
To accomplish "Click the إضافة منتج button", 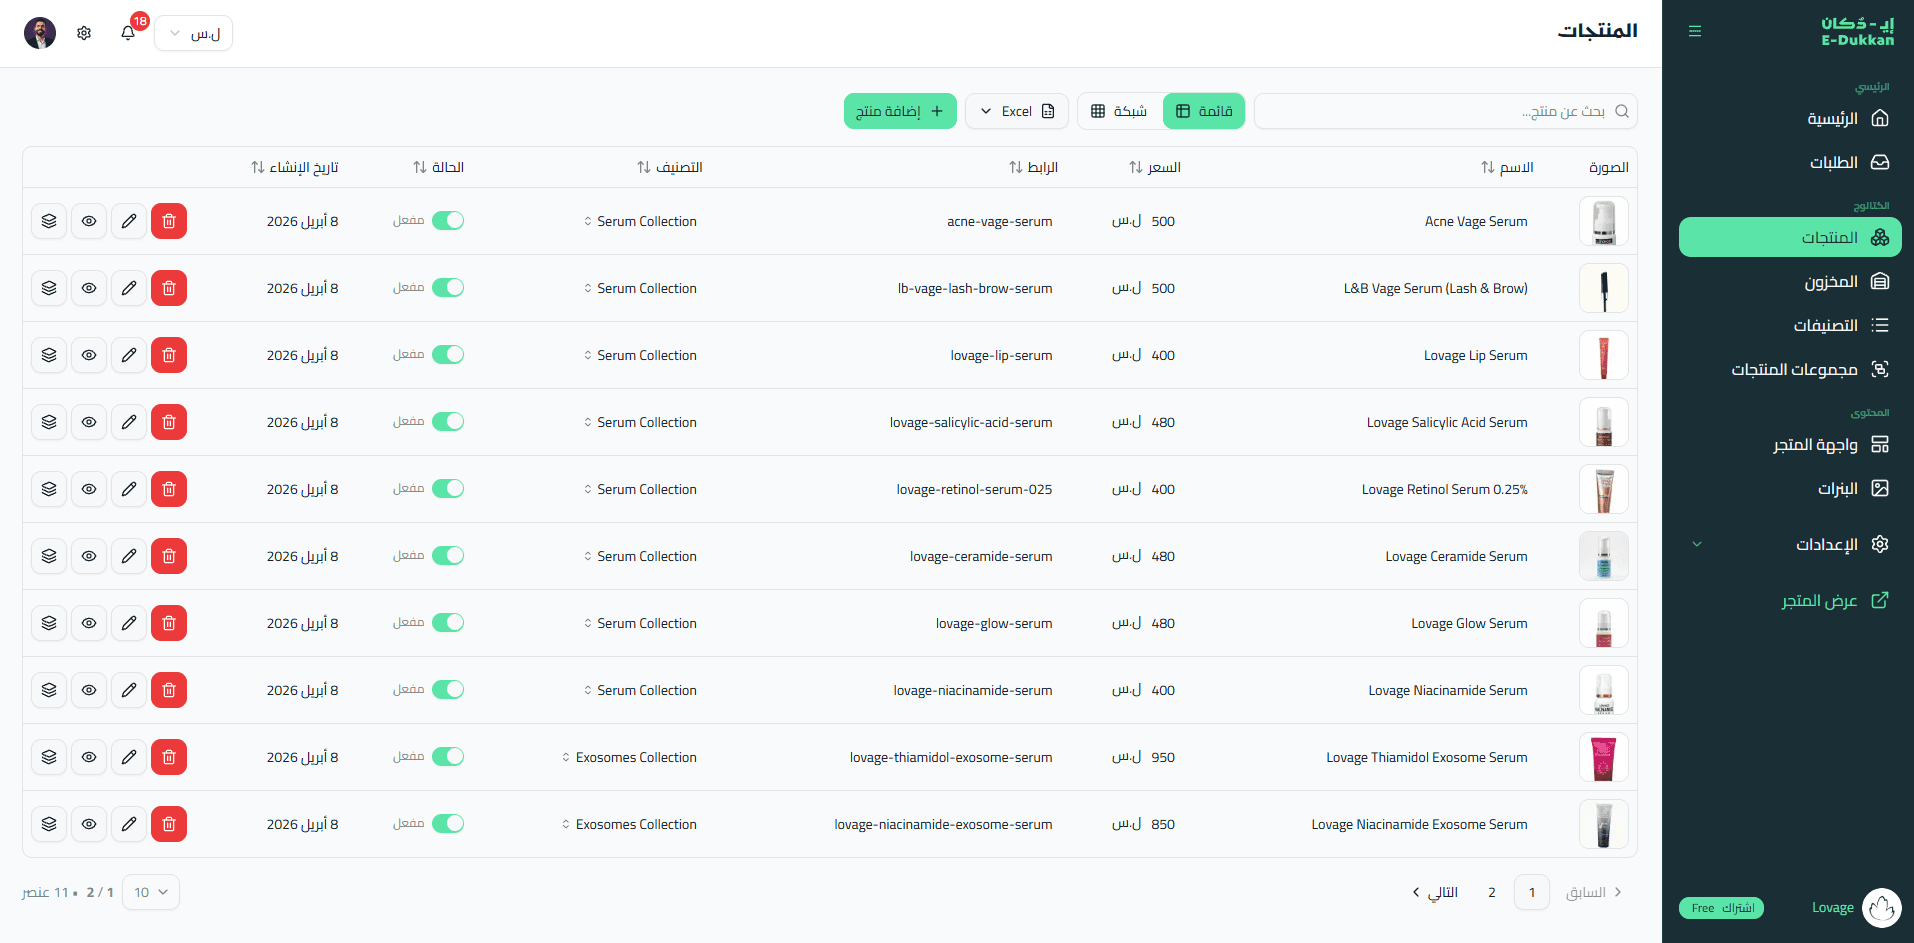I will click(x=900, y=111).
